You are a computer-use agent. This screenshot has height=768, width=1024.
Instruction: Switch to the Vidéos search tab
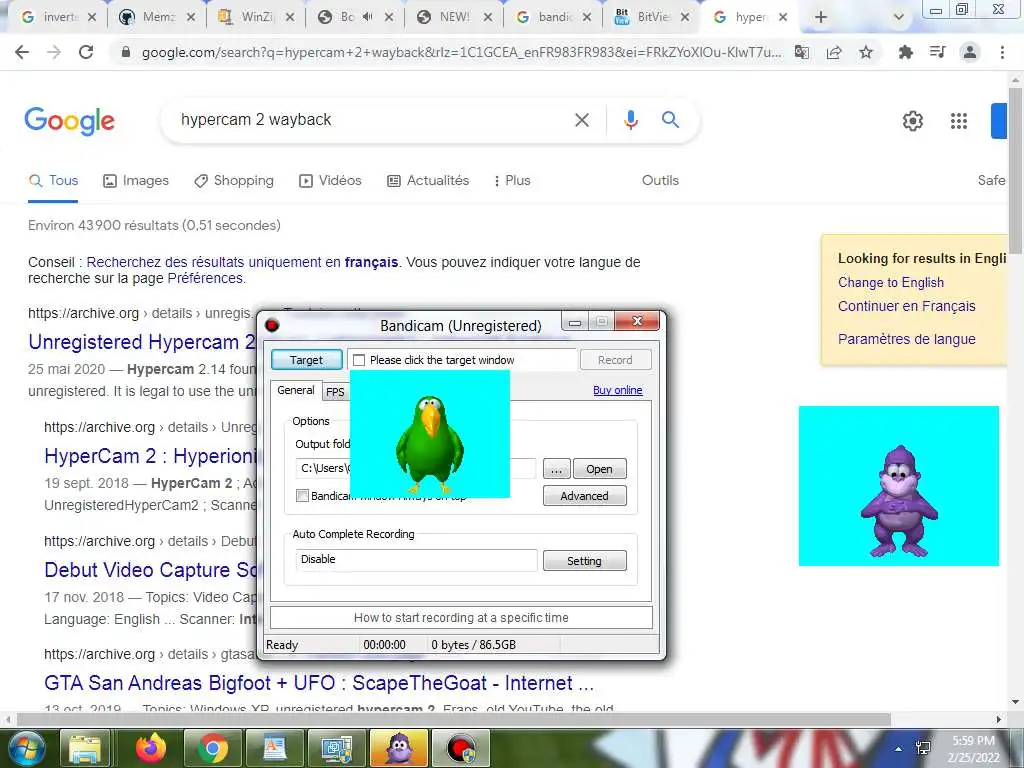[330, 181]
